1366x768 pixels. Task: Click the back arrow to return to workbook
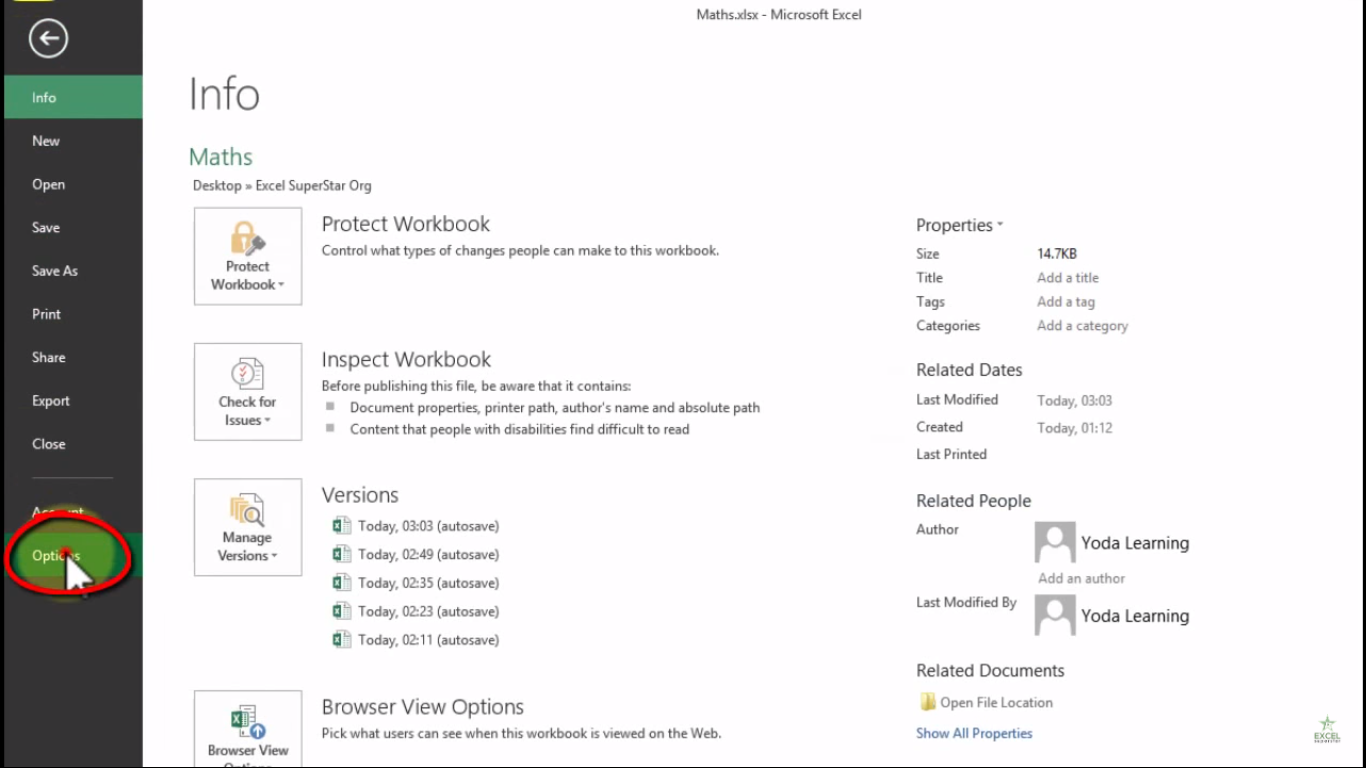pyautogui.click(x=48, y=39)
